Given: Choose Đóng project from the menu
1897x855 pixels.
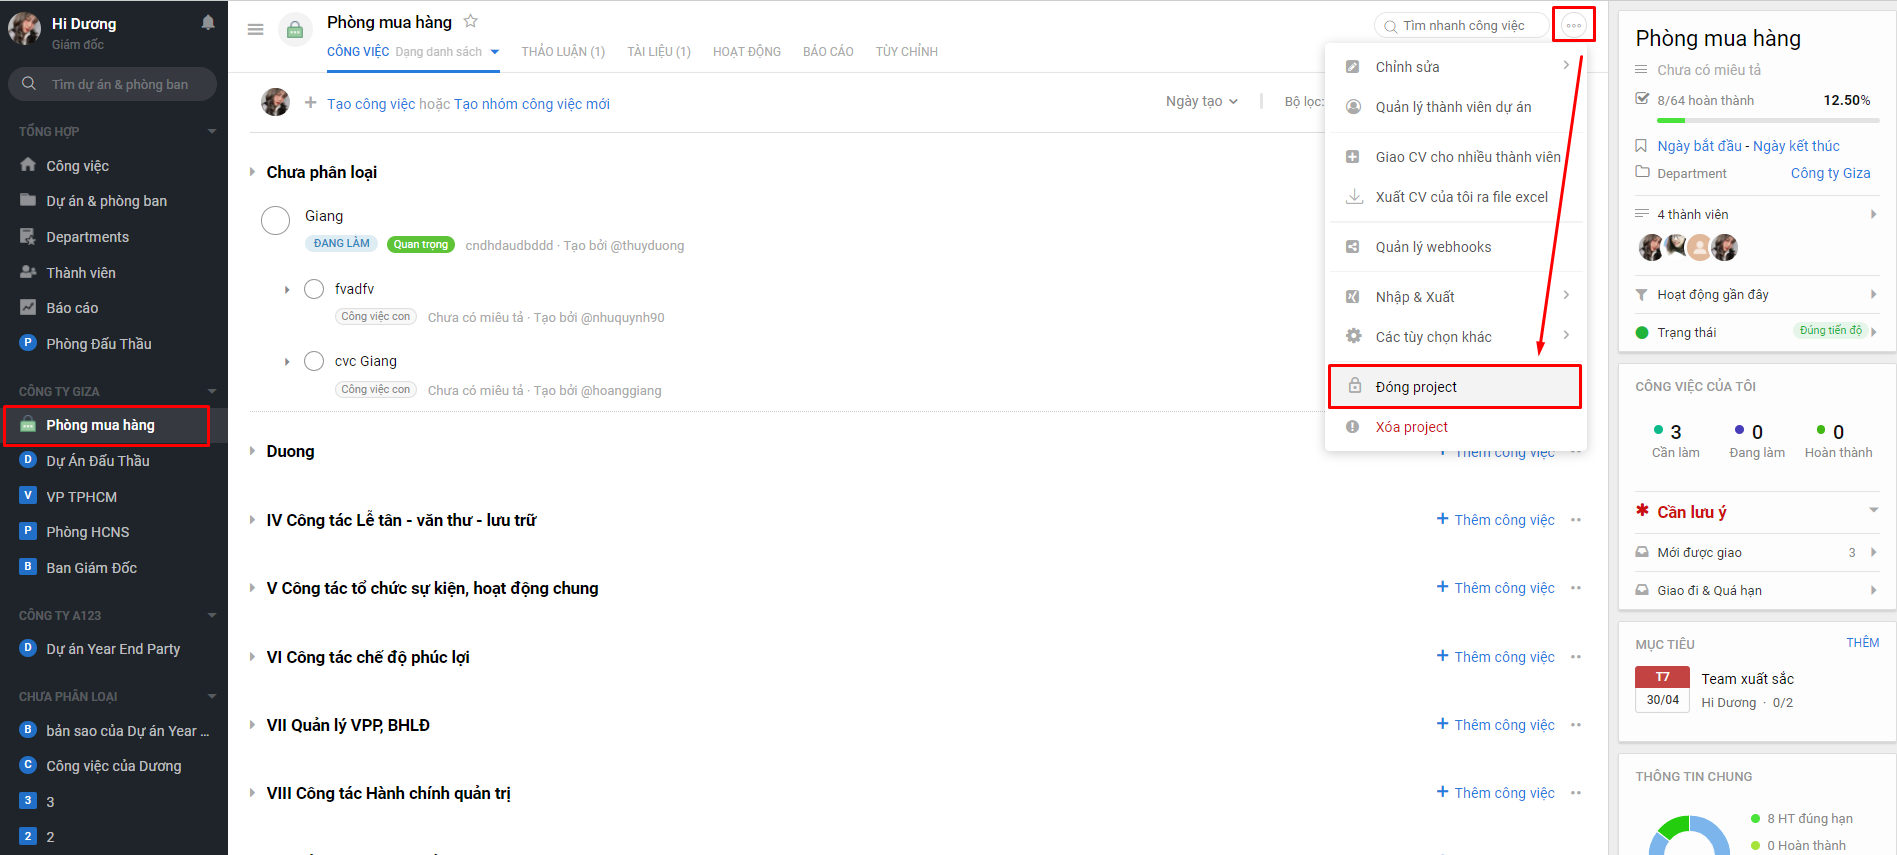Looking at the screenshot, I should coord(1455,387).
